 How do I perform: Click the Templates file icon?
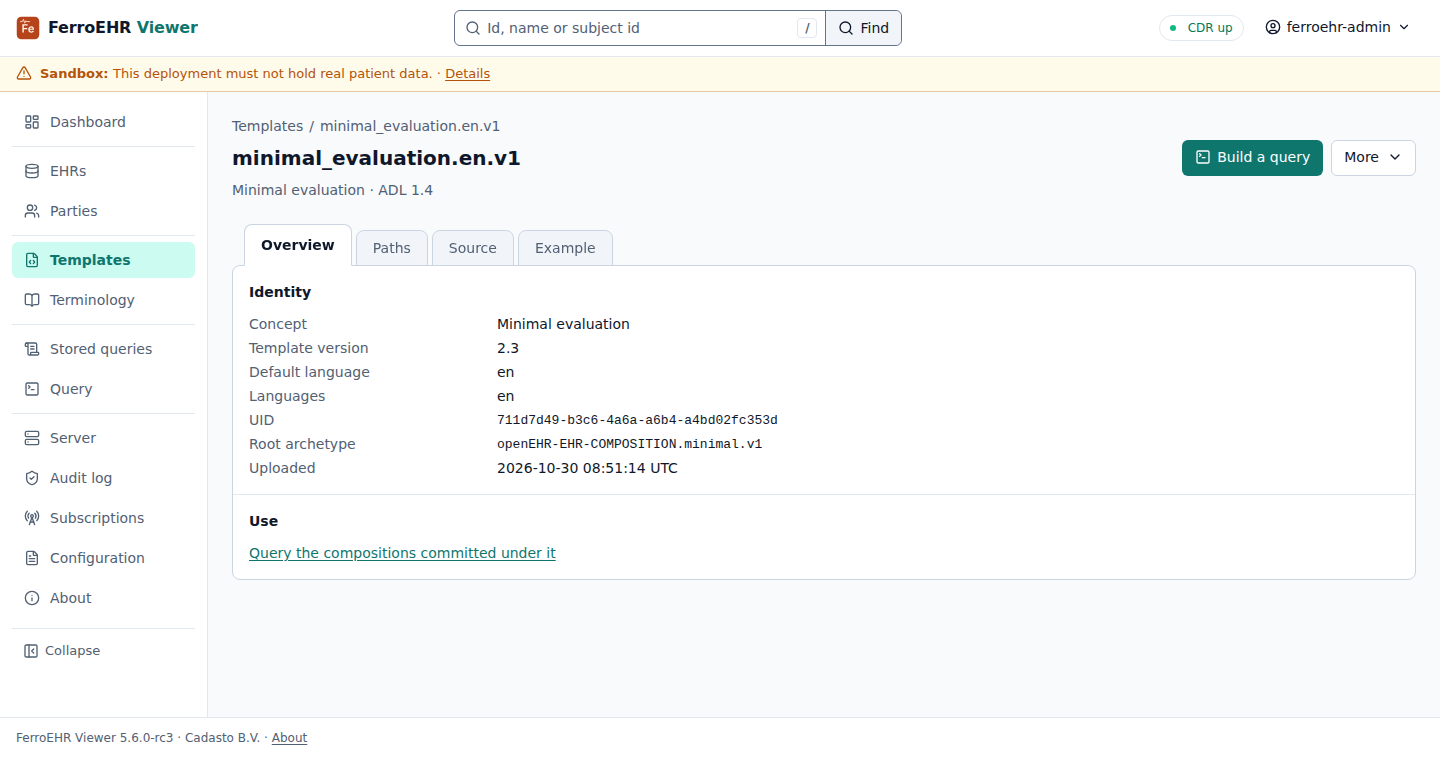coord(32,260)
